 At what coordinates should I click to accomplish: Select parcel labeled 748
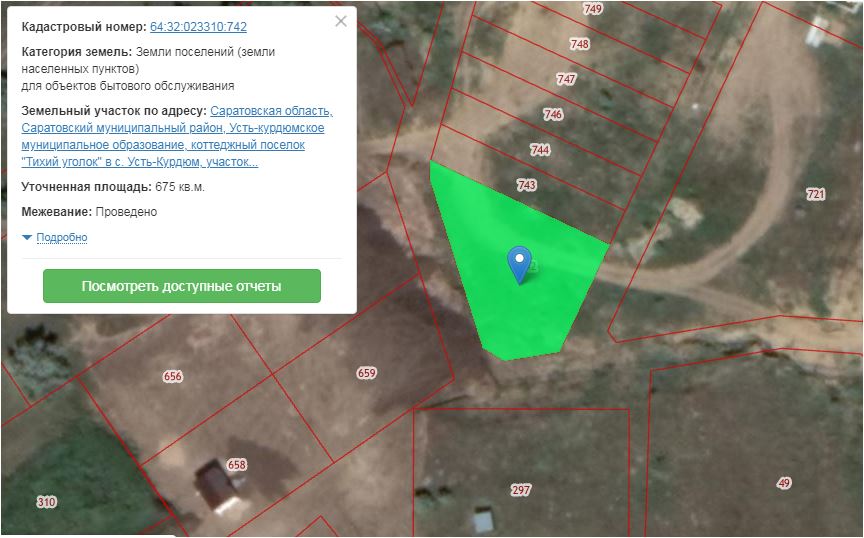(x=579, y=44)
